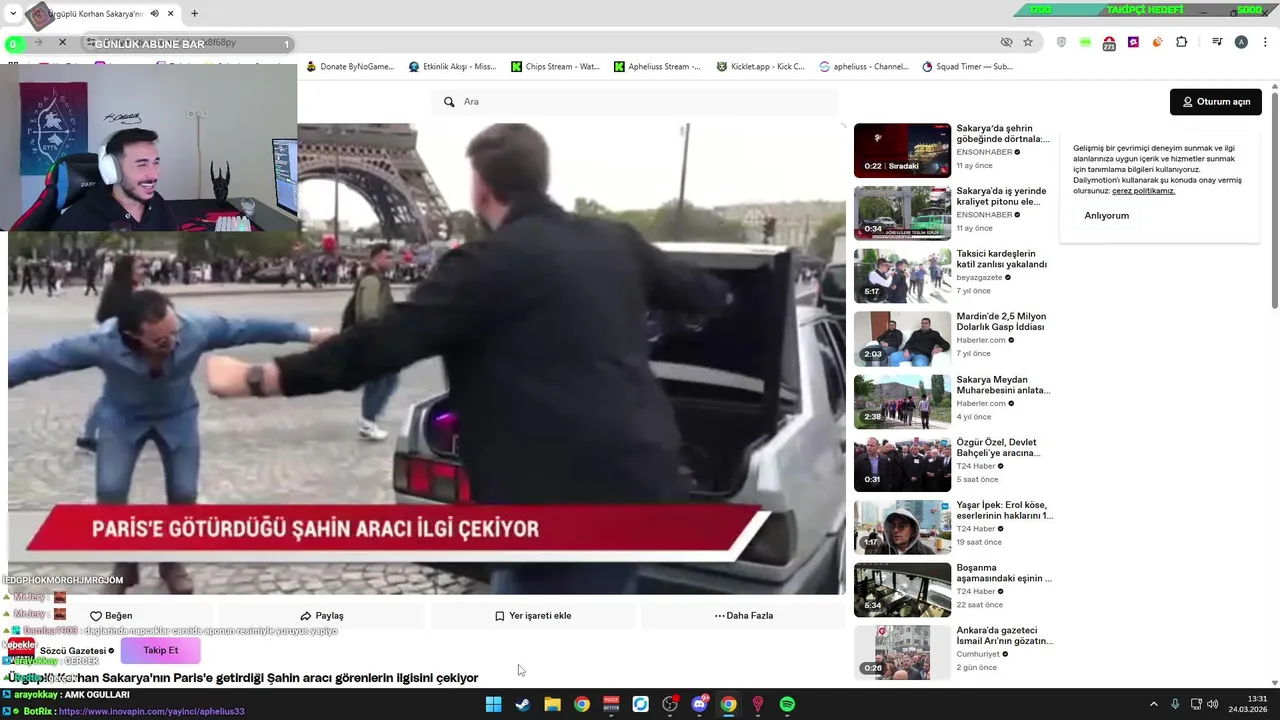Open the blue sync app taskbar icon
The image size is (1280, 720).
click(640, 705)
